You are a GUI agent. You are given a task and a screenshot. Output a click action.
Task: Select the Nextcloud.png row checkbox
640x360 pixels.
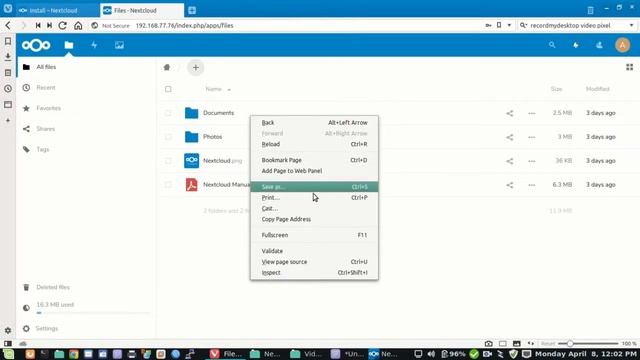click(168, 161)
